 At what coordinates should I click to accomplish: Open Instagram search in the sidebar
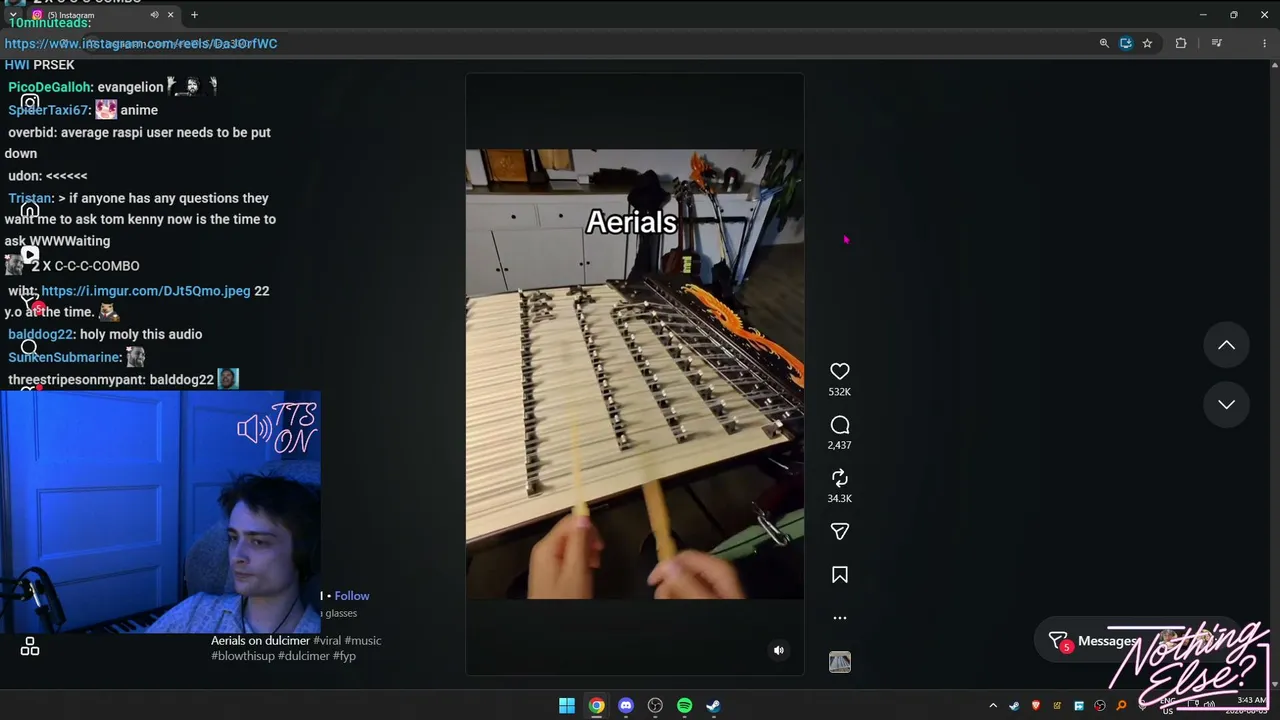[x=29, y=347]
